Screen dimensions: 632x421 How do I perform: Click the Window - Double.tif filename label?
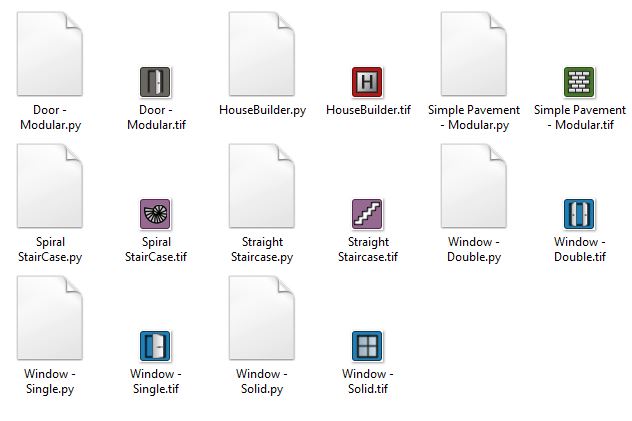[x=580, y=249]
